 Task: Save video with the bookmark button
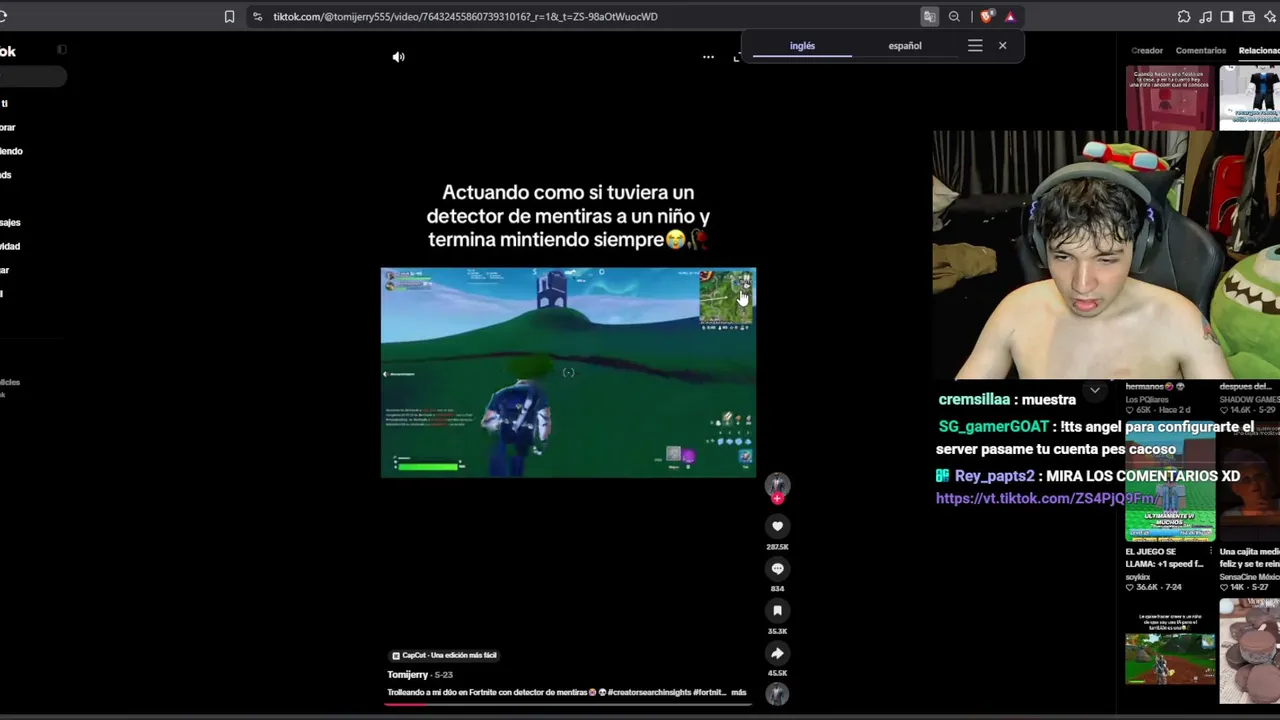coord(777,610)
